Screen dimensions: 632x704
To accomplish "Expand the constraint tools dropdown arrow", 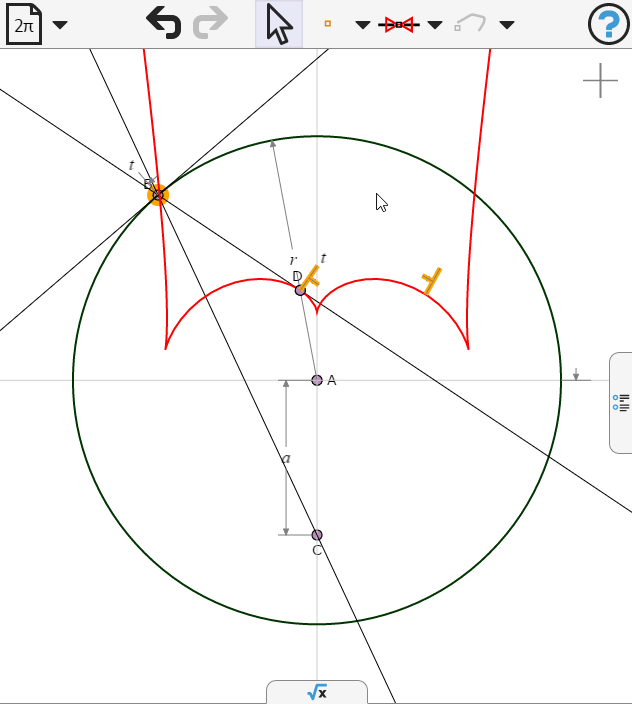I will coord(434,25).
